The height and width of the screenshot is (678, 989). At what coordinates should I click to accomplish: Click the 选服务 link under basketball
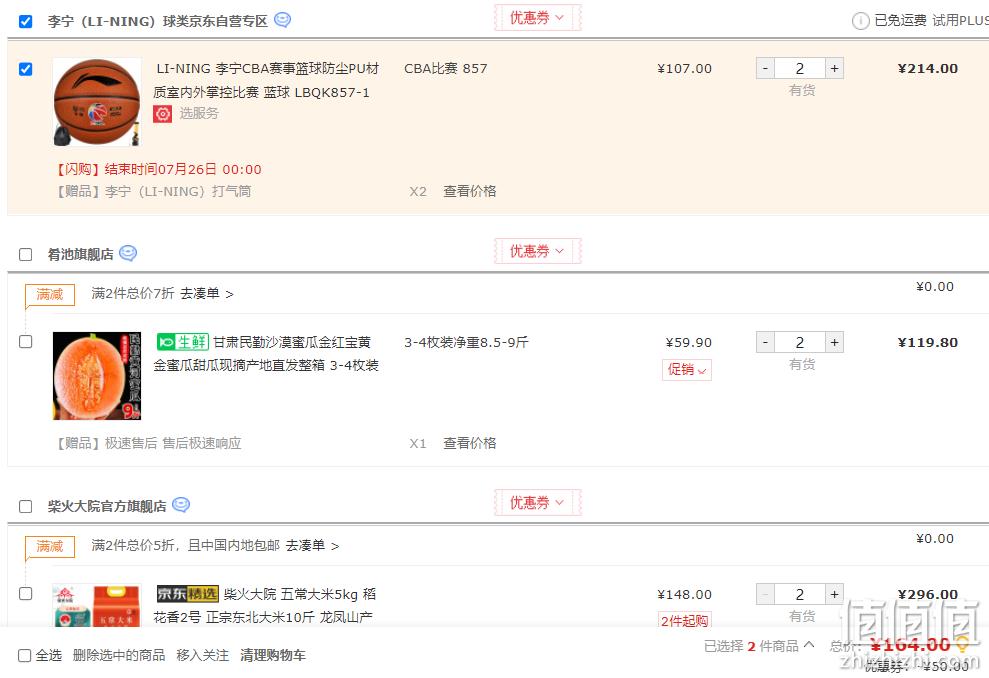coord(199,114)
